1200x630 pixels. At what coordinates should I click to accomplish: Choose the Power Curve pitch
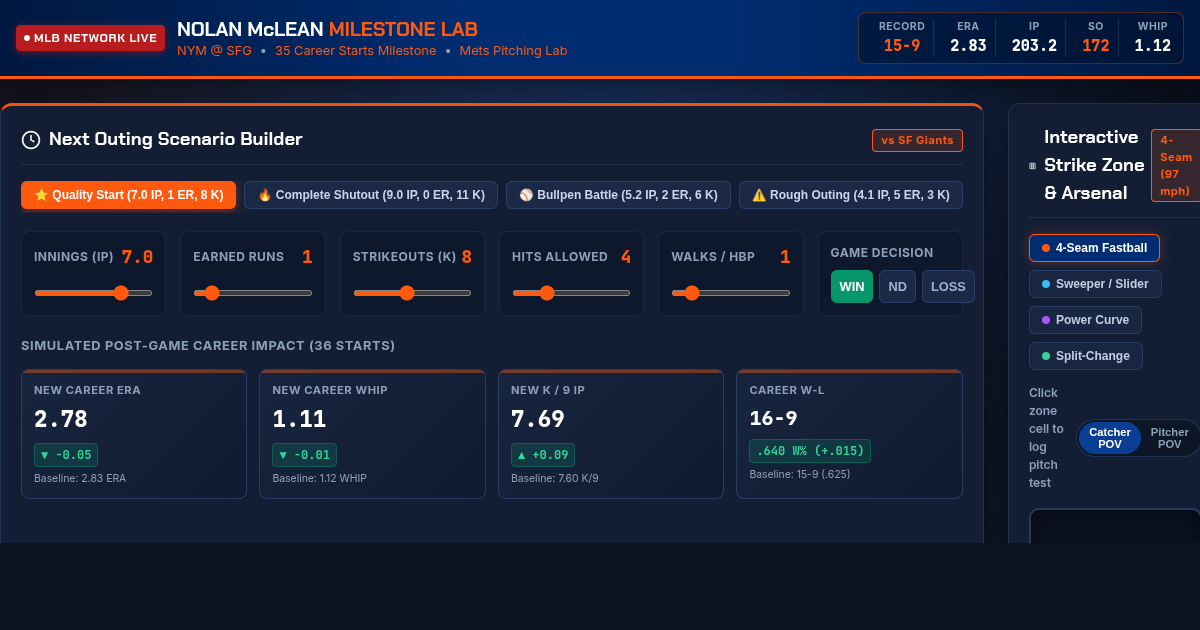(1085, 320)
